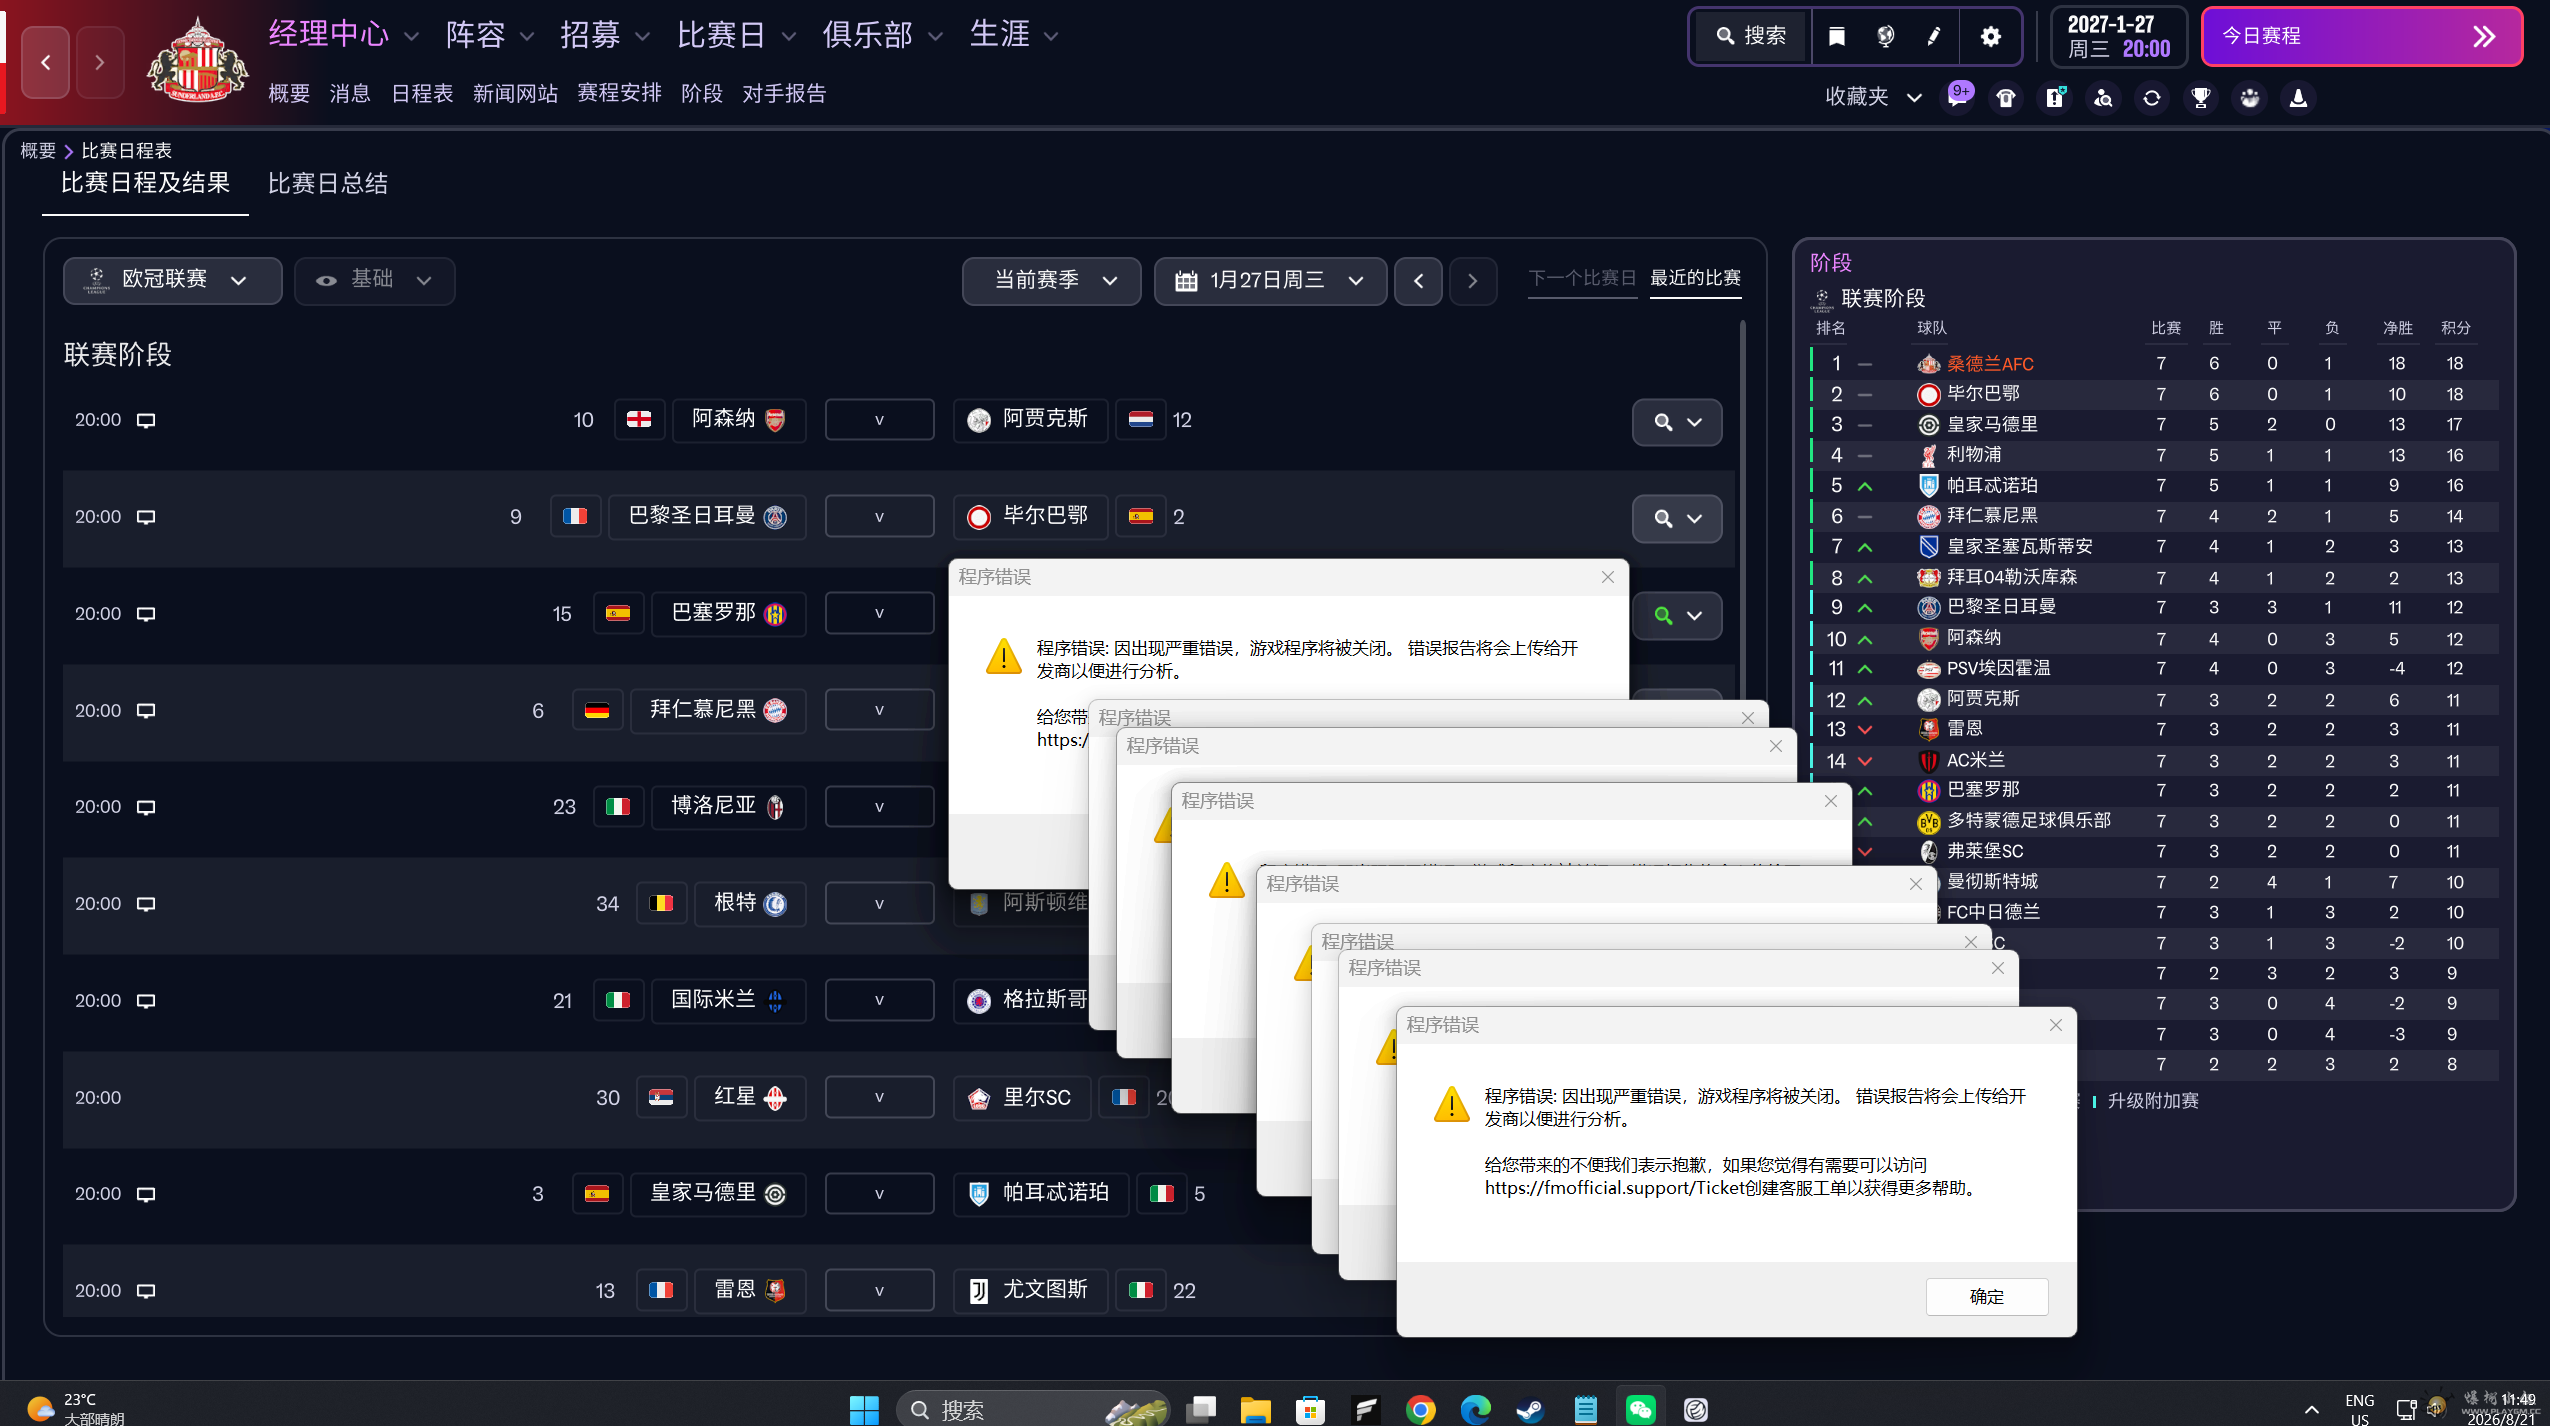The image size is (2550, 1426).
Task: Click the Sunderland club crest
Action: point(197,62)
